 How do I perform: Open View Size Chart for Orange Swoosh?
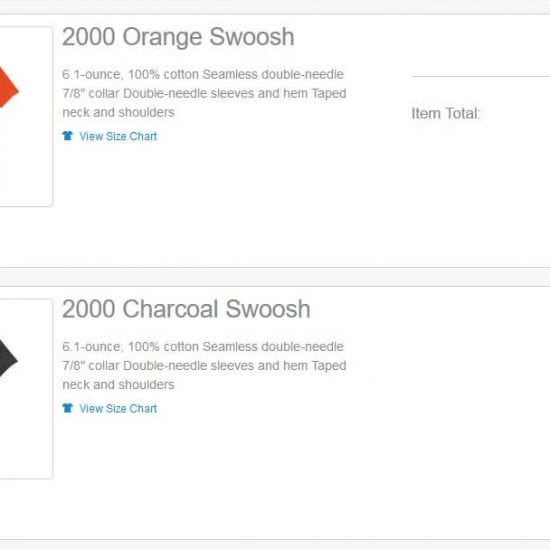(x=118, y=136)
